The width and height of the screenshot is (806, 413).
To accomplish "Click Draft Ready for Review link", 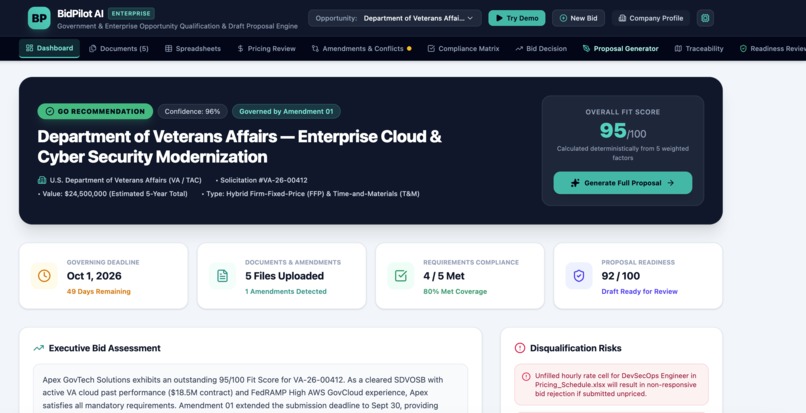I will pyautogui.click(x=639, y=292).
